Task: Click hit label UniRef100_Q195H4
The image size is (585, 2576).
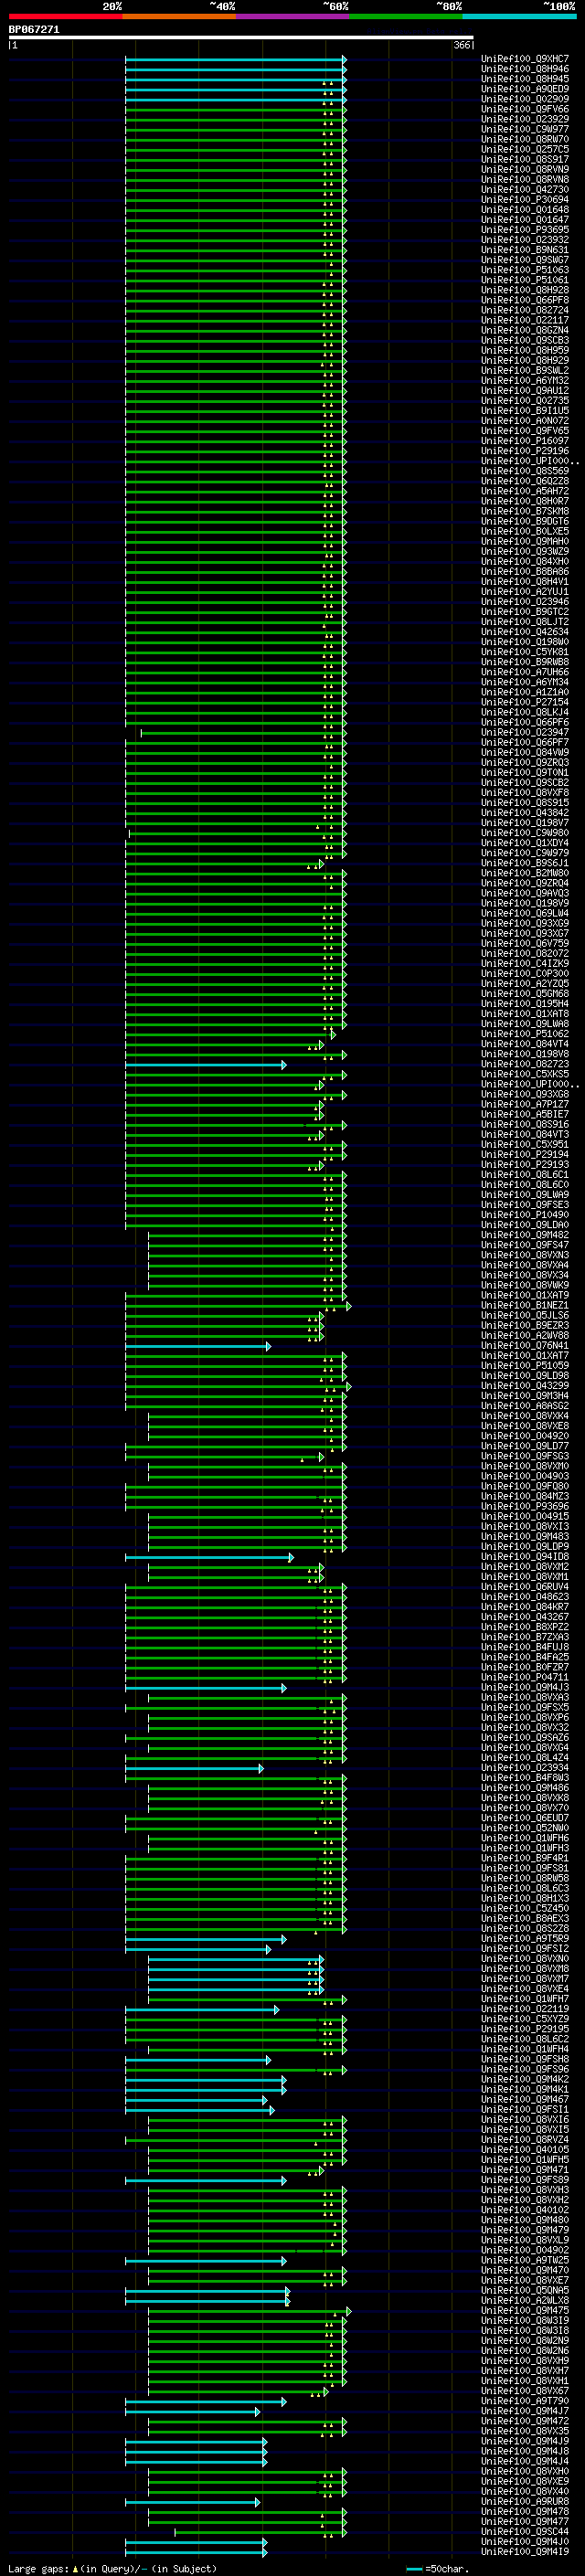Action: [525, 1003]
